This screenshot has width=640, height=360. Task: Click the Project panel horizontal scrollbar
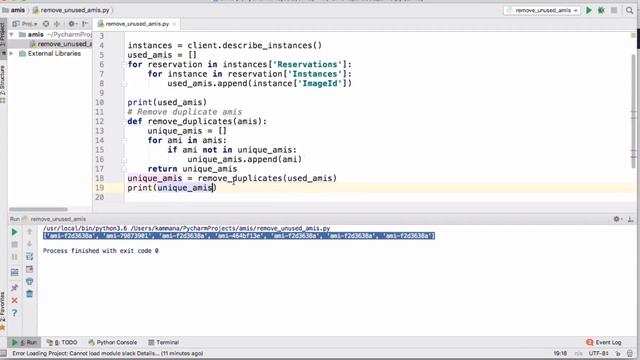(38, 209)
